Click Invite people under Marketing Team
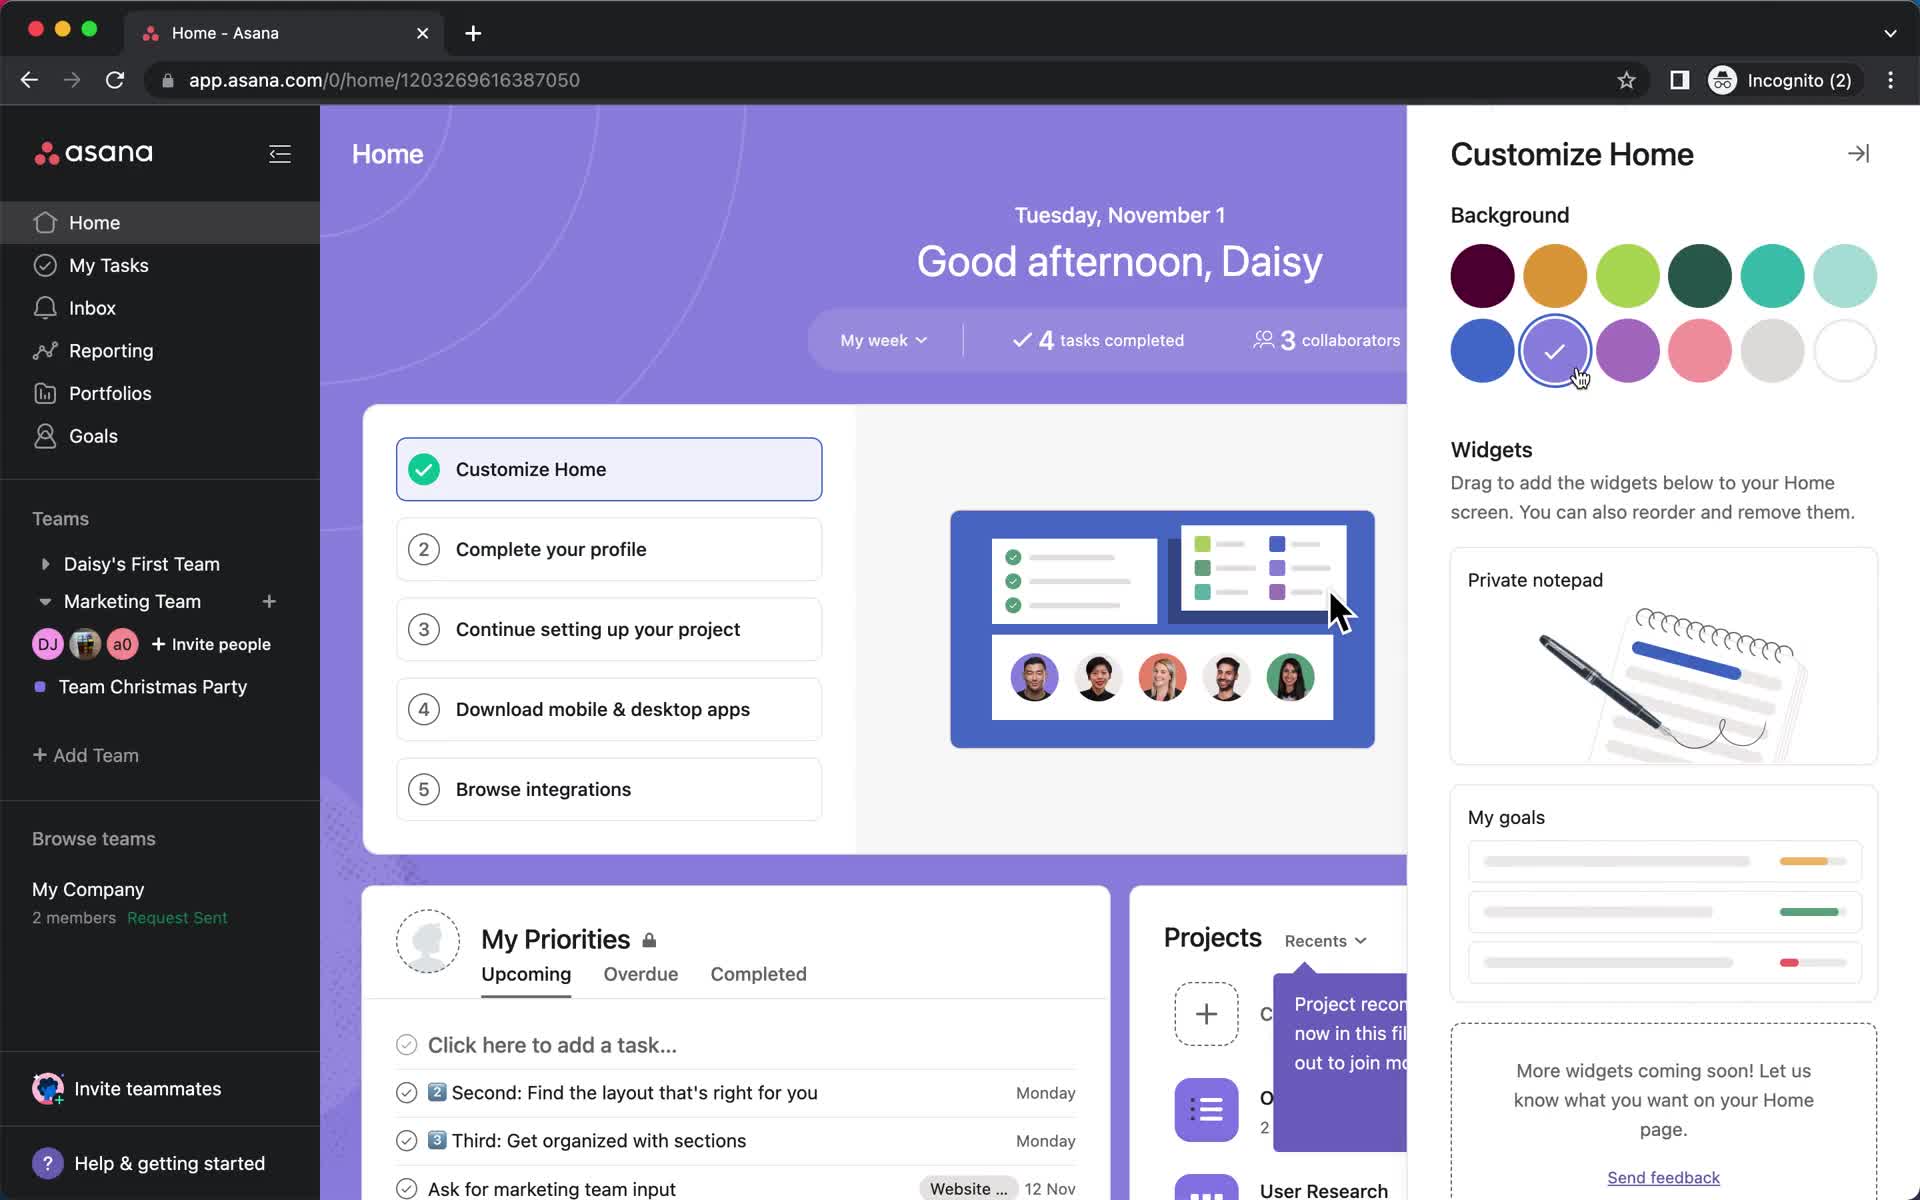 [x=211, y=645]
